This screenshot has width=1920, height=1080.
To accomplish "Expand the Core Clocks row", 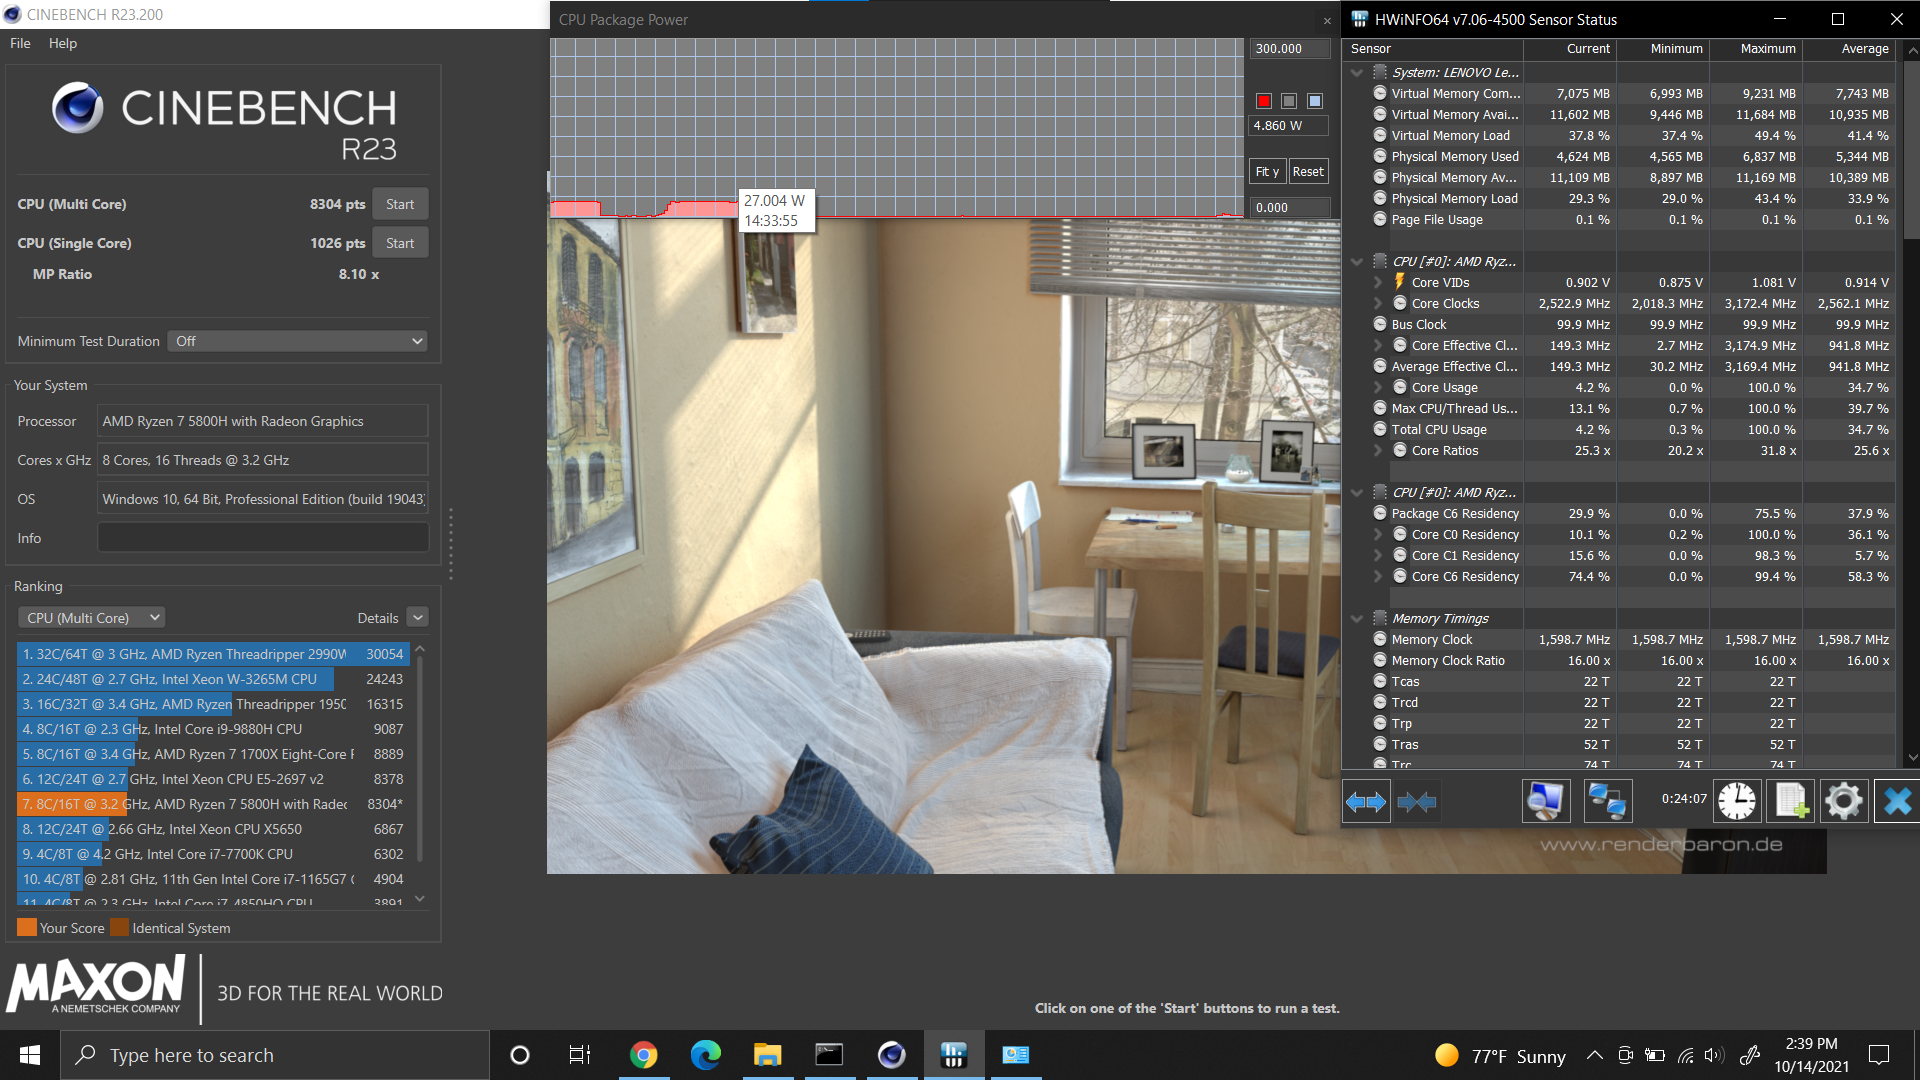I will 1377,303.
